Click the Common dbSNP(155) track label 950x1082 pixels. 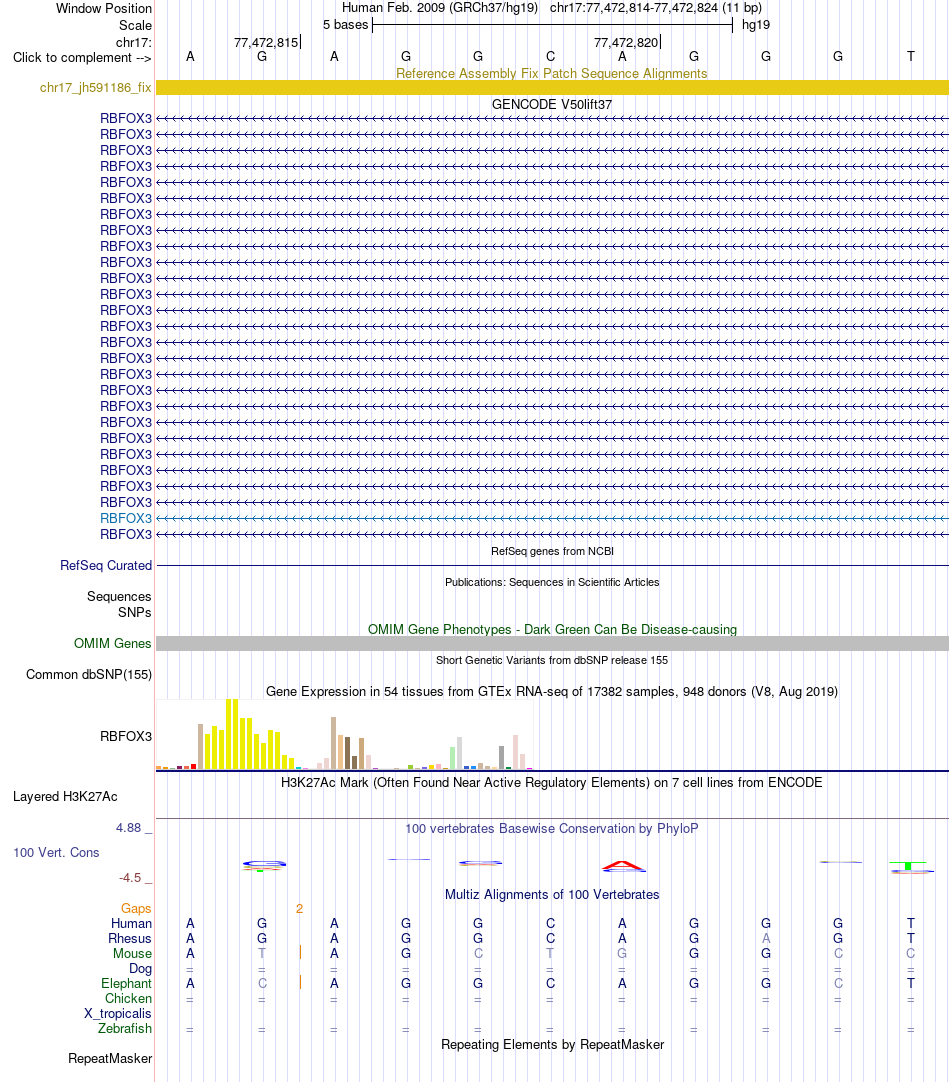89,674
